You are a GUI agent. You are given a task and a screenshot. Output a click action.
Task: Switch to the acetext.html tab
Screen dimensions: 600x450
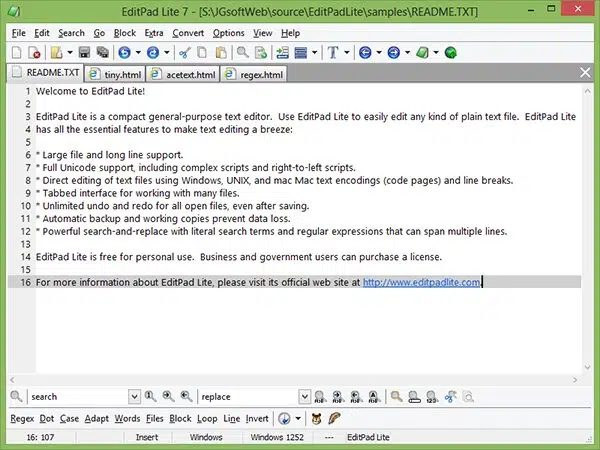183,74
